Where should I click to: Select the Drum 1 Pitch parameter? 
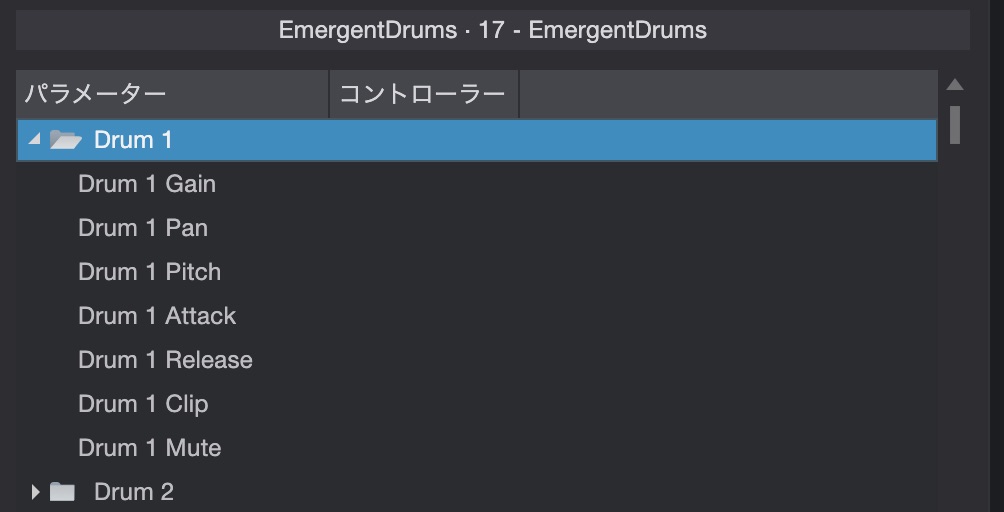point(150,272)
